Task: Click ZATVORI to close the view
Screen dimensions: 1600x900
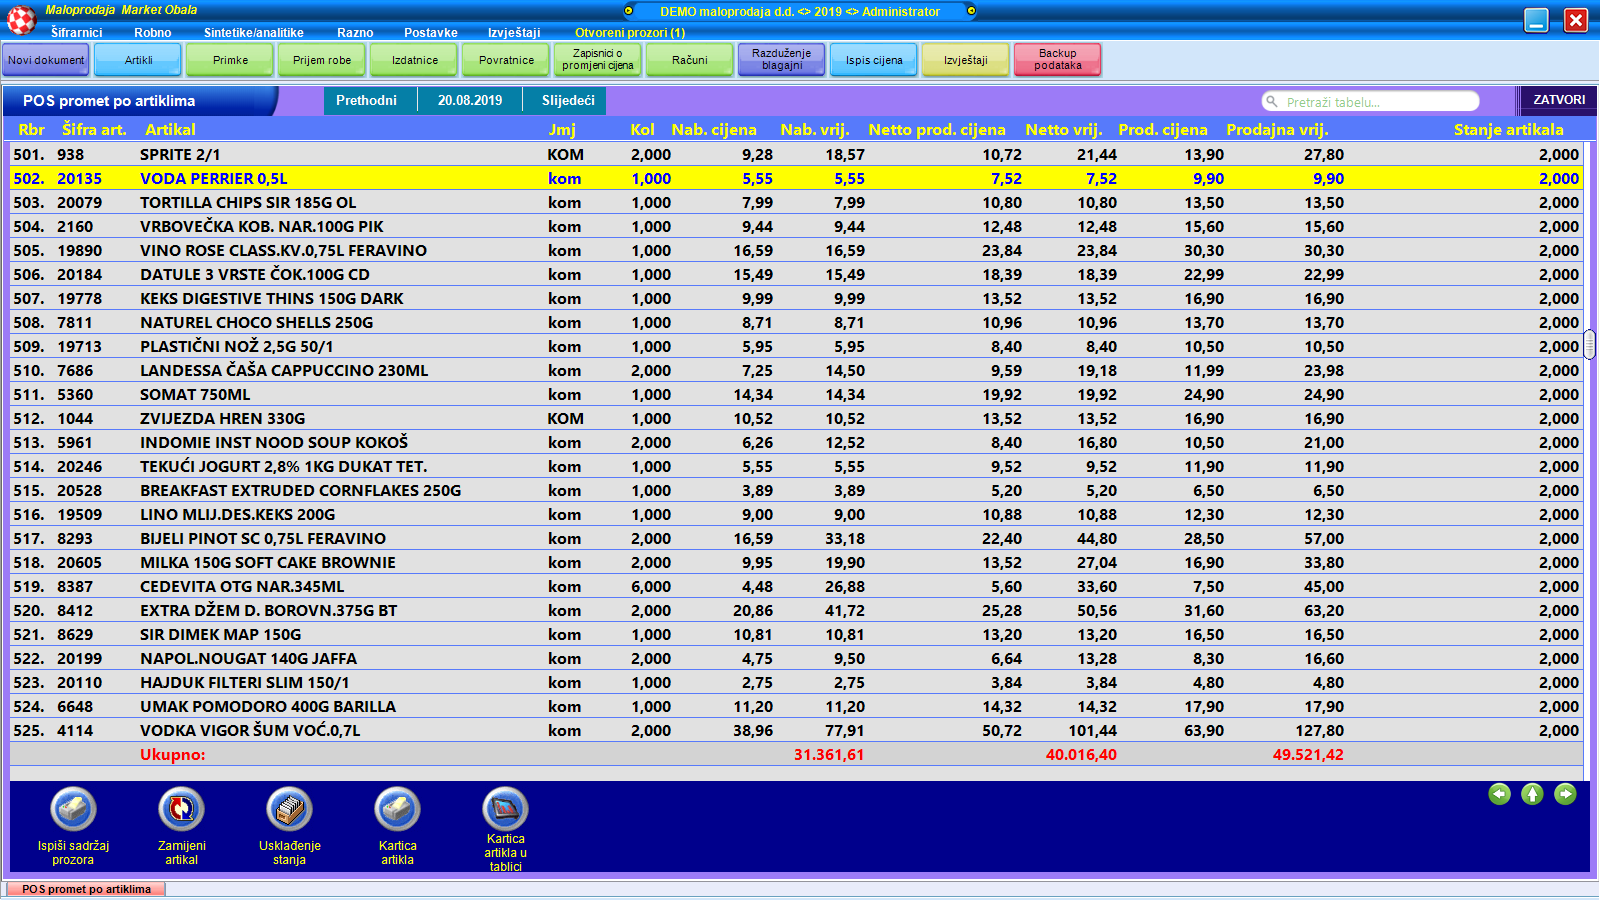Action: tap(1559, 100)
